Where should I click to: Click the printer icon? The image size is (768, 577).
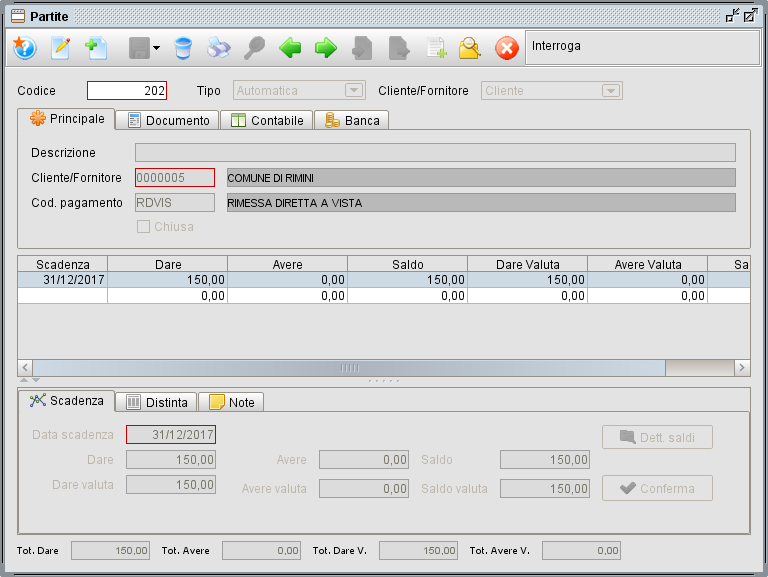click(x=218, y=48)
